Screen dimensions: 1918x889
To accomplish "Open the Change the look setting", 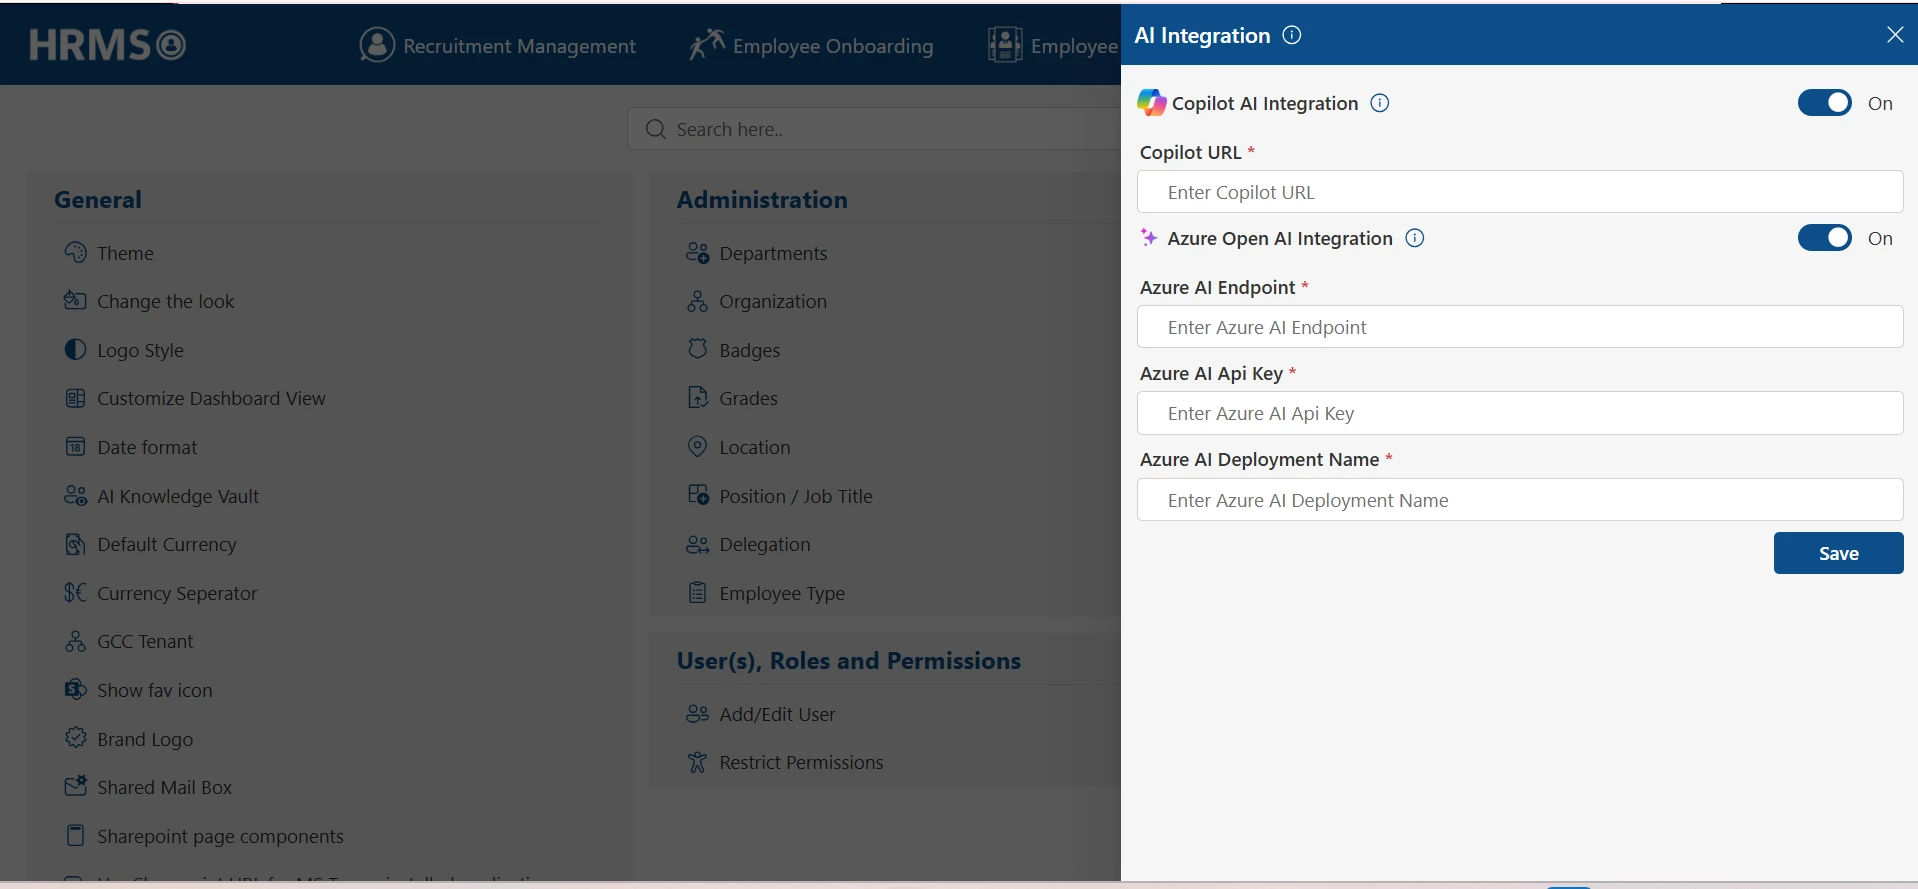I will point(165,301).
